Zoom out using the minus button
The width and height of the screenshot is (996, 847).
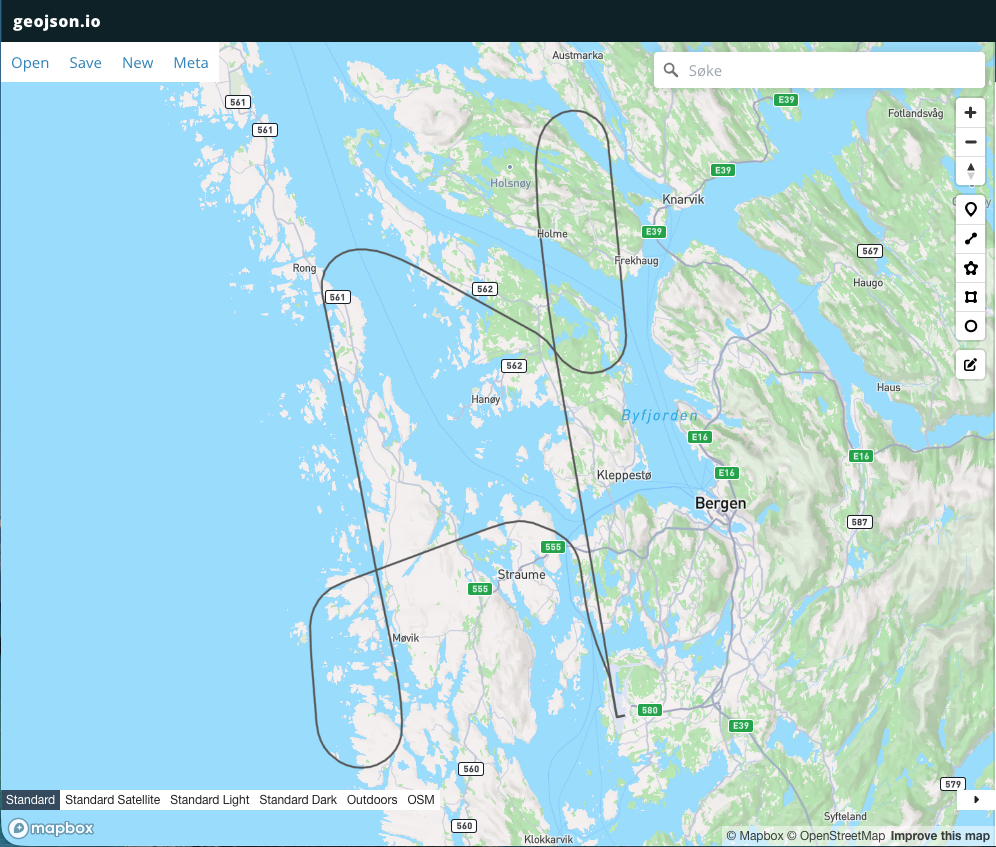click(x=970, y=142)
